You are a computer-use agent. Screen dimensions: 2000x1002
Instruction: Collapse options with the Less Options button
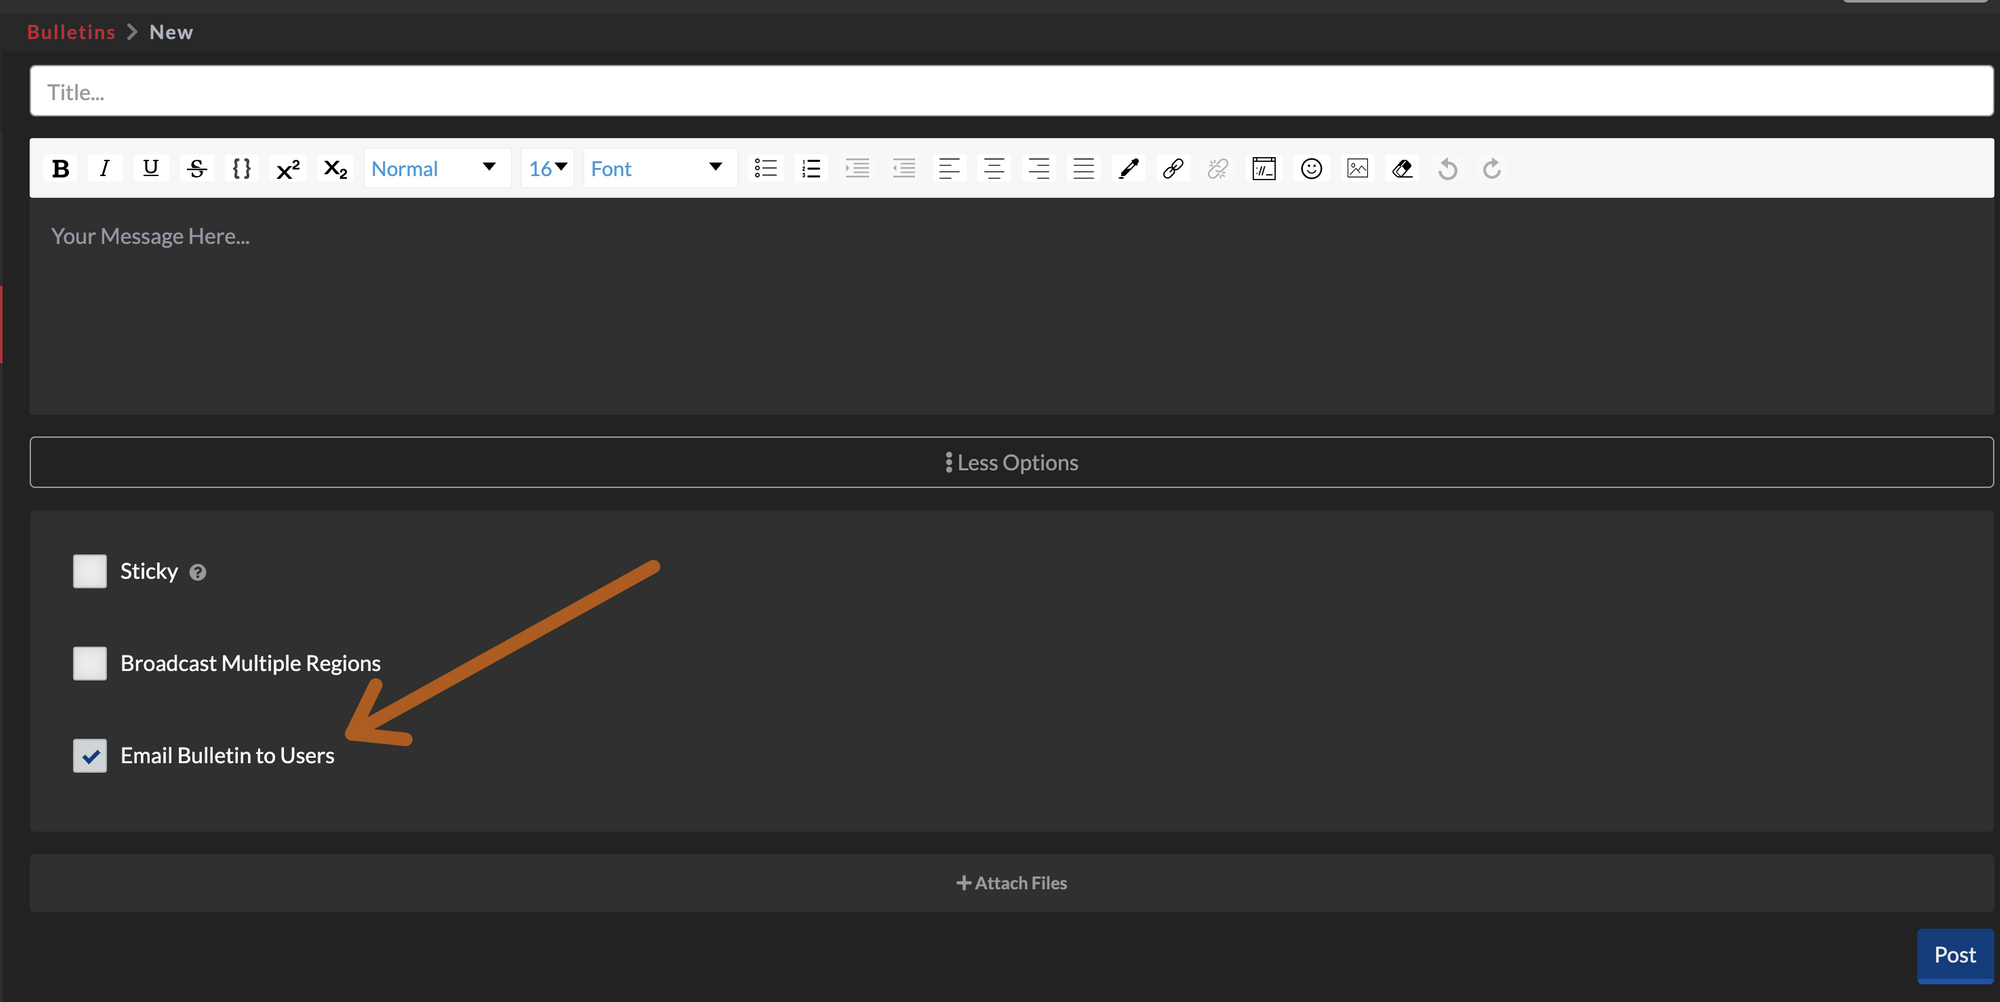pos(1011,462)
